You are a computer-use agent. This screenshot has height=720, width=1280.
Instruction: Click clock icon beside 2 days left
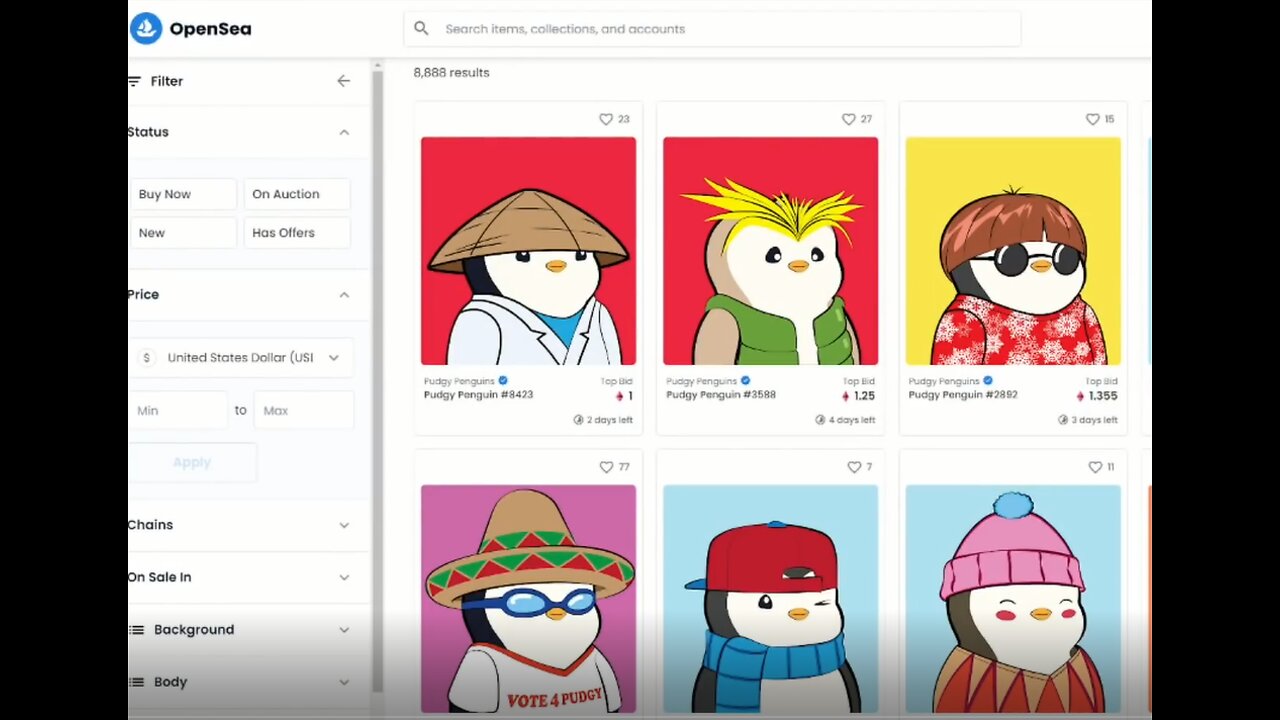coord(578,420)
